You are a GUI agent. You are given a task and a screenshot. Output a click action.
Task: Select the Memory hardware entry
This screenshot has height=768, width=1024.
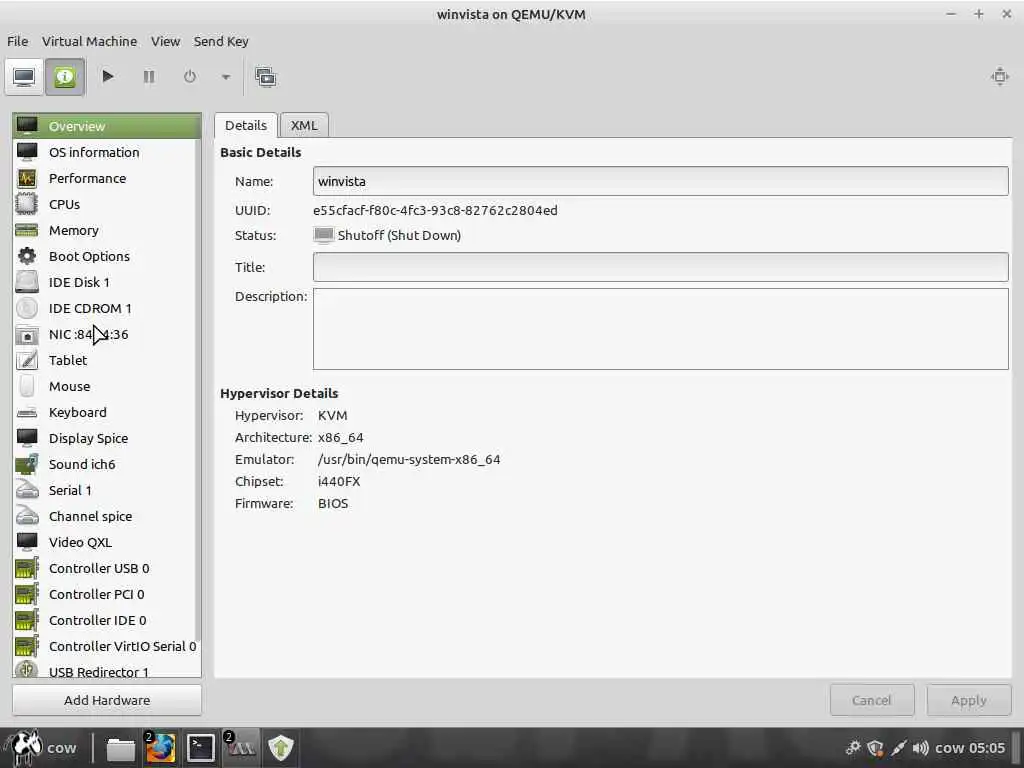click(x=106, y=231)
